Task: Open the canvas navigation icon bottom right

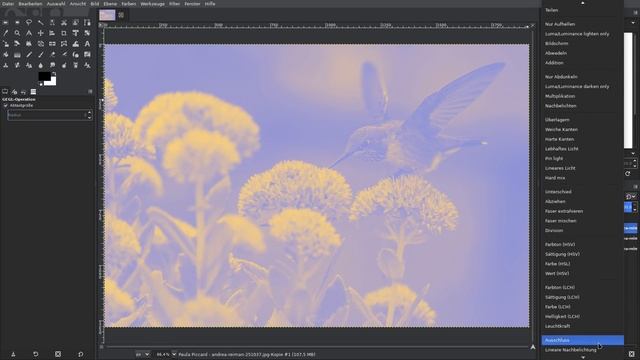Action: pyautogui.click(x=533, y=347)
